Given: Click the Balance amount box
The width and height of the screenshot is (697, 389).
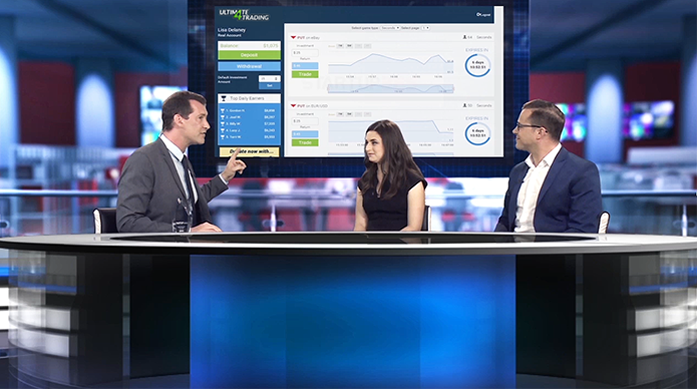Looking at the screenshot, I should tap(249, 45).
